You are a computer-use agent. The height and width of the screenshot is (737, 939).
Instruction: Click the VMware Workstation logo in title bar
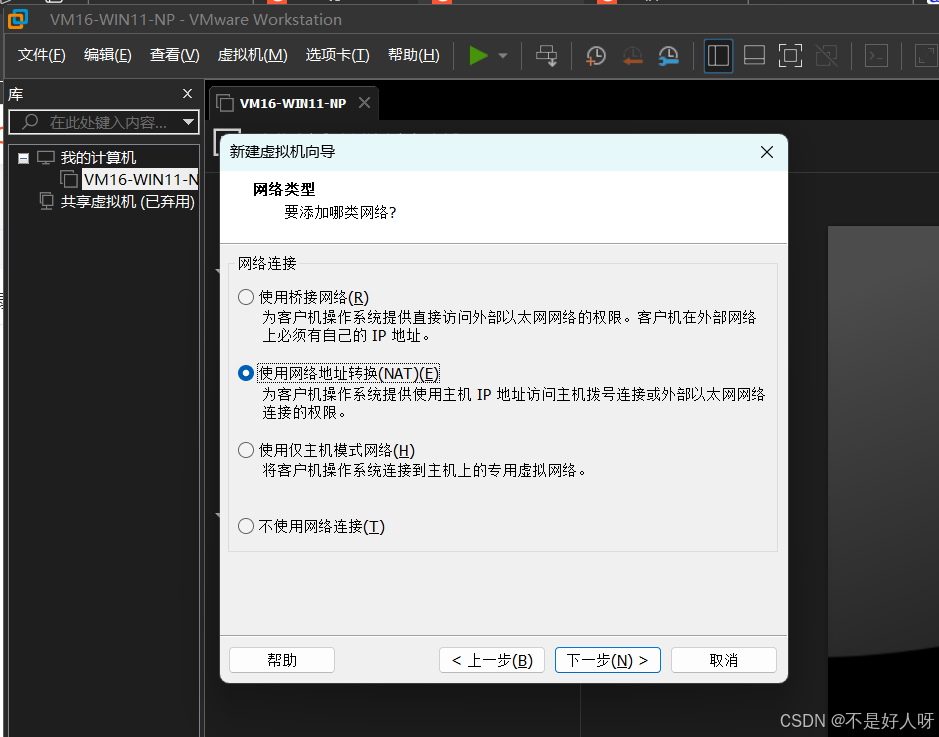[17, 19]
